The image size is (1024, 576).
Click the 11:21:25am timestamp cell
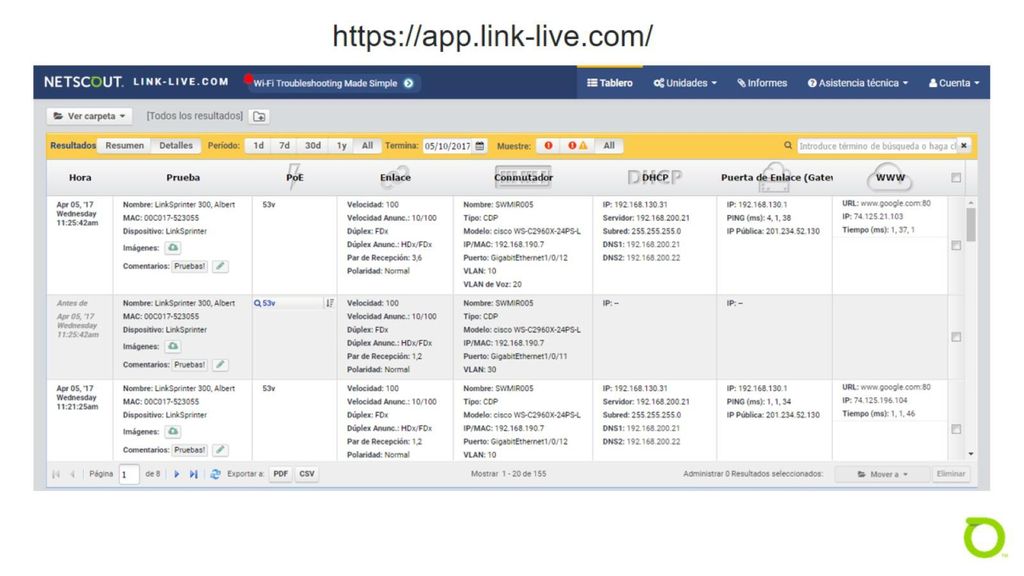(76, 397)
